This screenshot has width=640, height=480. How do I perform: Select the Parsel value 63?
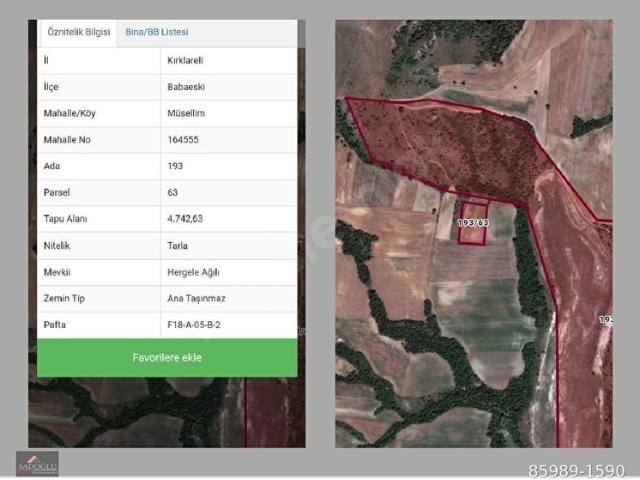tap(172, 192)
